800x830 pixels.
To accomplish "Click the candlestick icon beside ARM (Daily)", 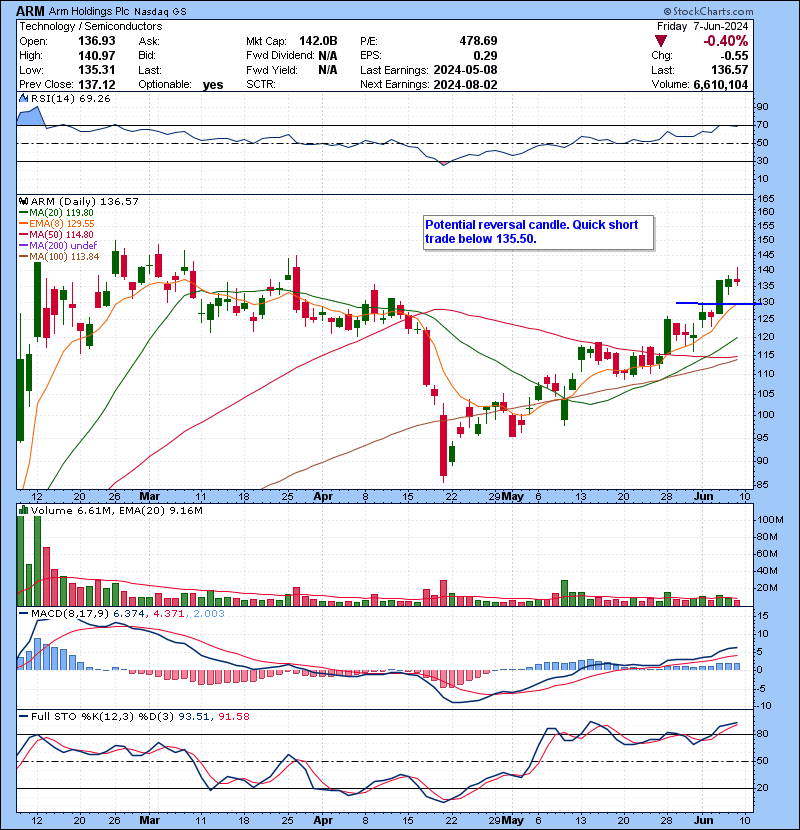I will tap(23, 202).
